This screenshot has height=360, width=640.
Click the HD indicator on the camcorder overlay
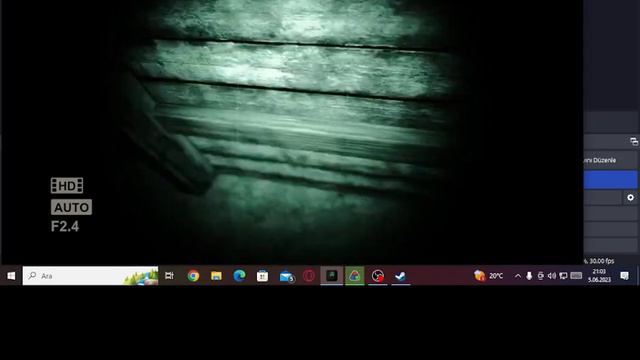67,186
